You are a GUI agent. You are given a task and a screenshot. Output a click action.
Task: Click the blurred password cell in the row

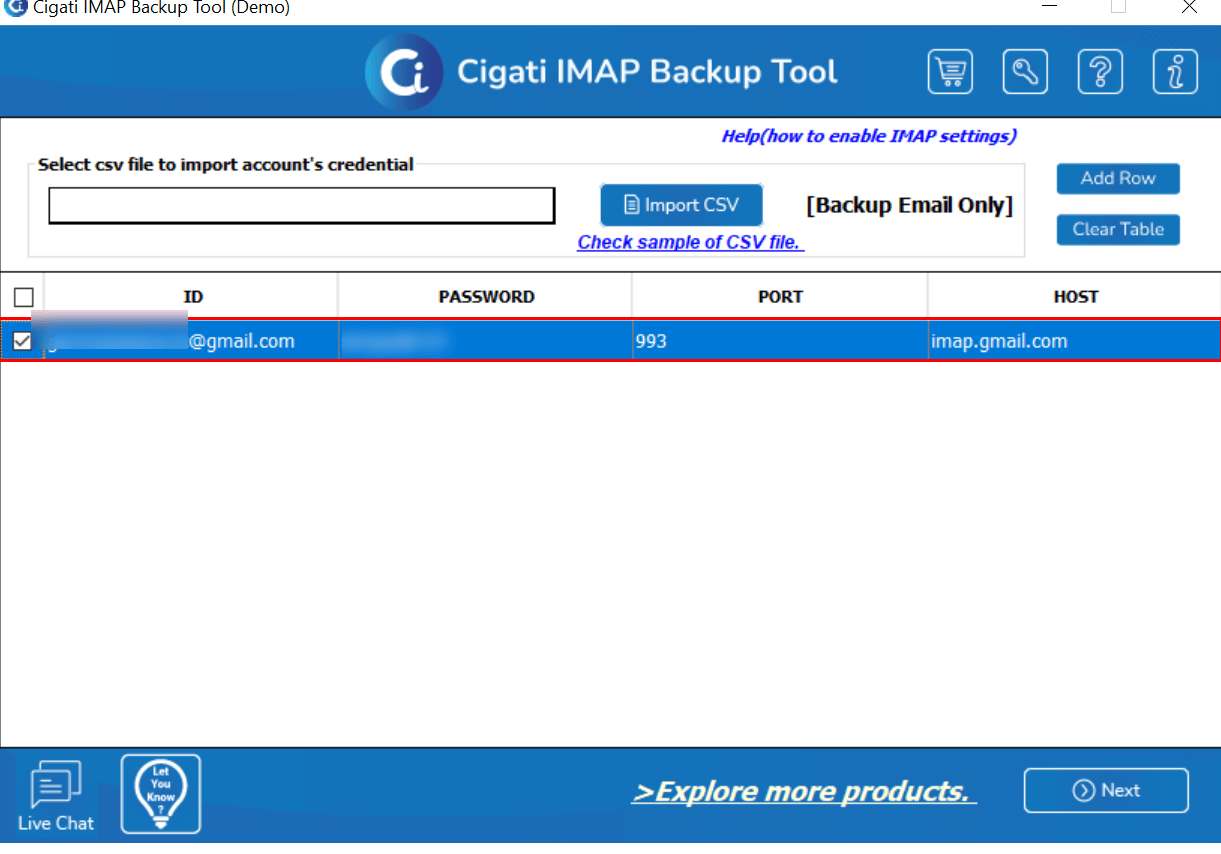[486, 341]
